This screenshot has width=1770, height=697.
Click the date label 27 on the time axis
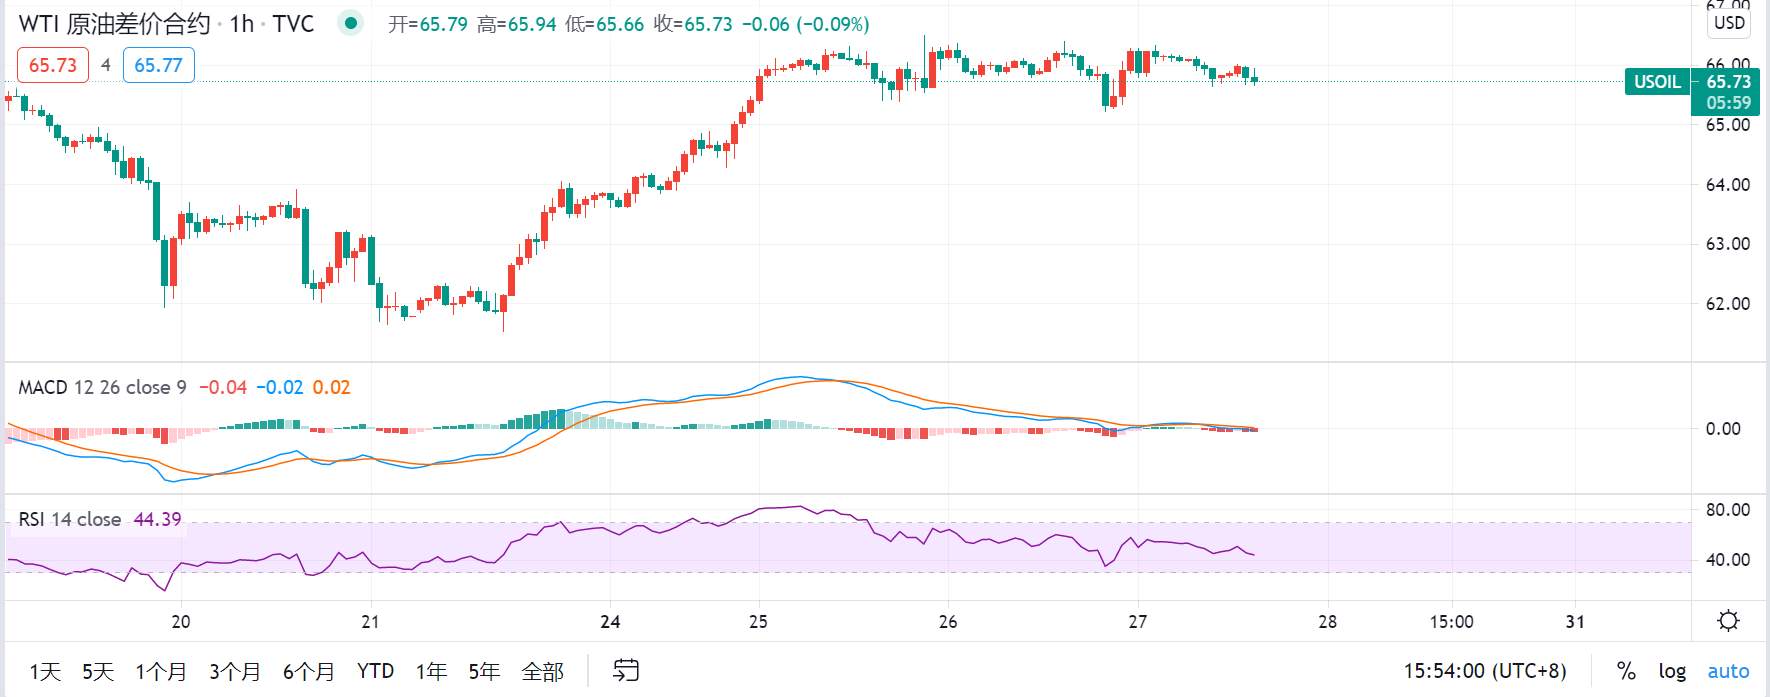(x=1137, y=621)
